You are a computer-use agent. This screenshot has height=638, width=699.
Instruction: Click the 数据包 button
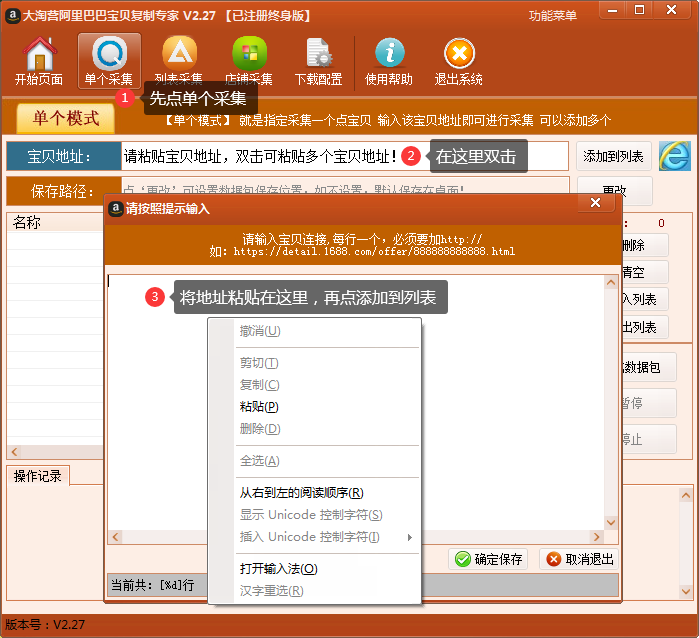649,367
